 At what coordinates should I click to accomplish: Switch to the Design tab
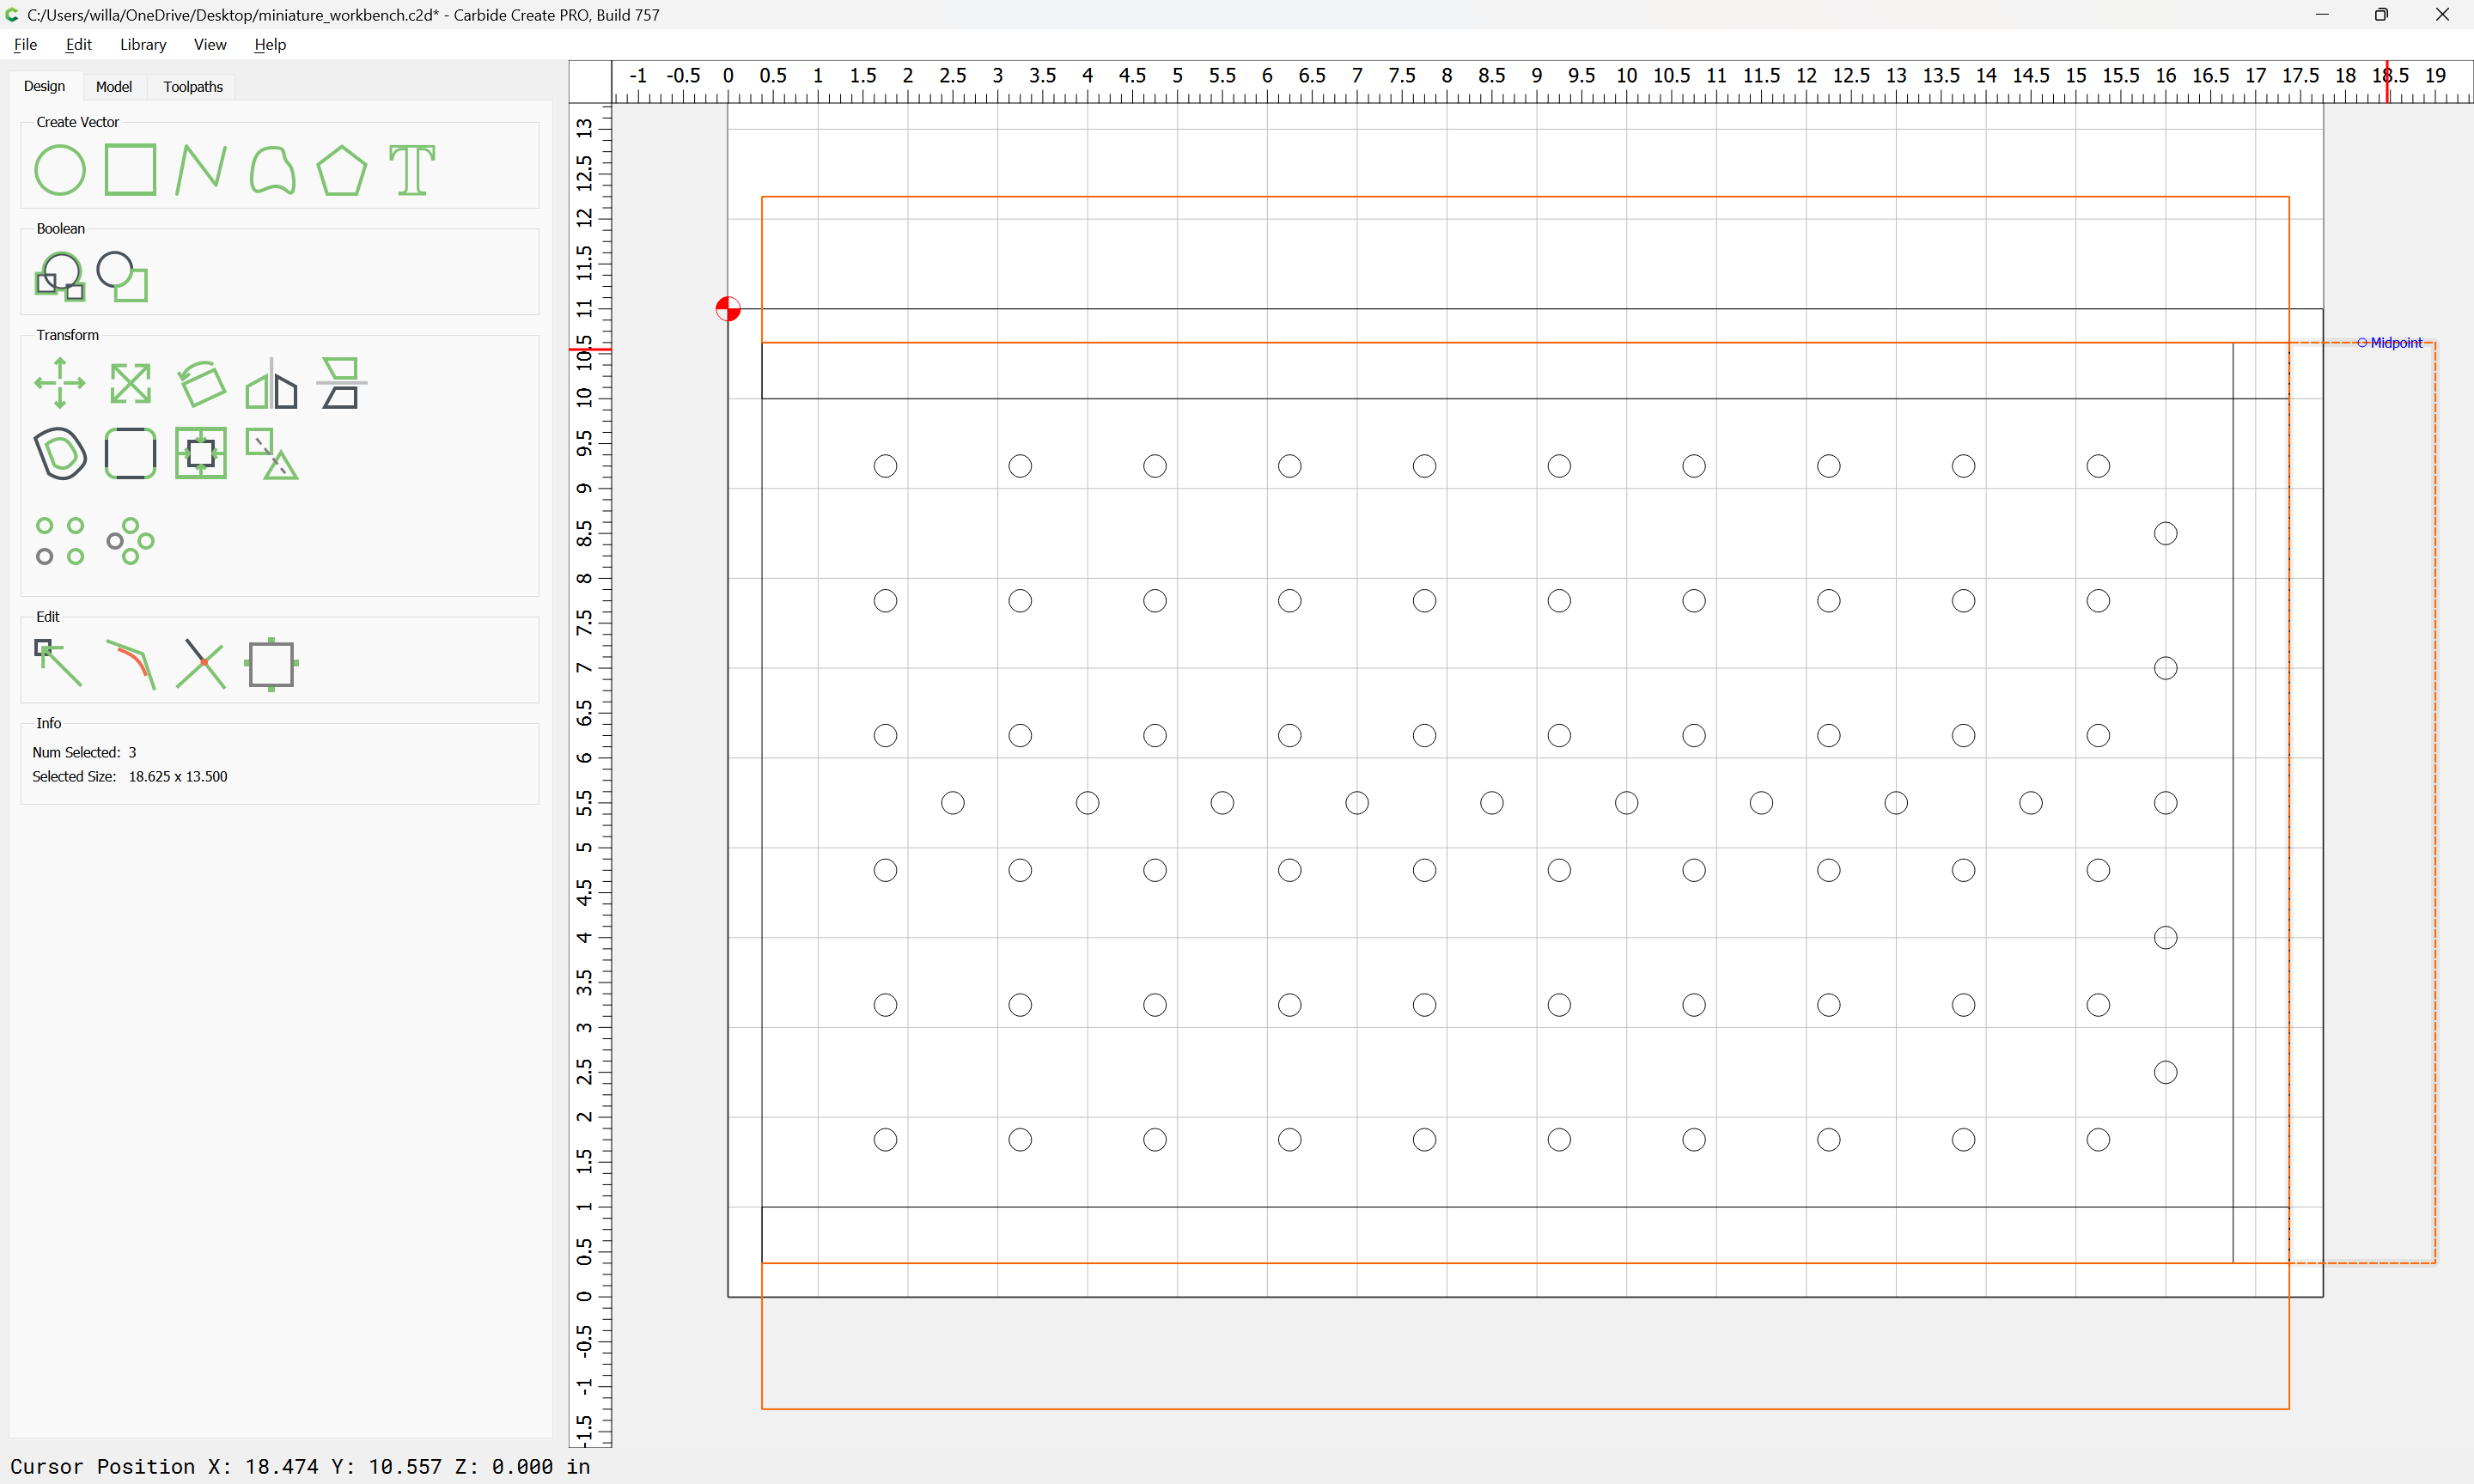(x=44, y=86)
